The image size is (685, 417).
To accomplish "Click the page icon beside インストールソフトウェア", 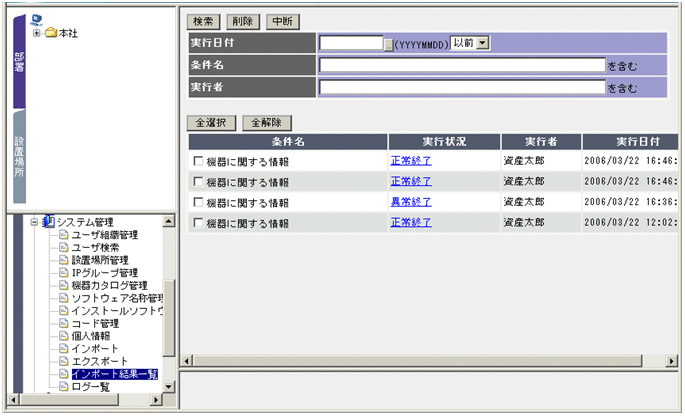I will pyautogui.click(x=64, y=311).
